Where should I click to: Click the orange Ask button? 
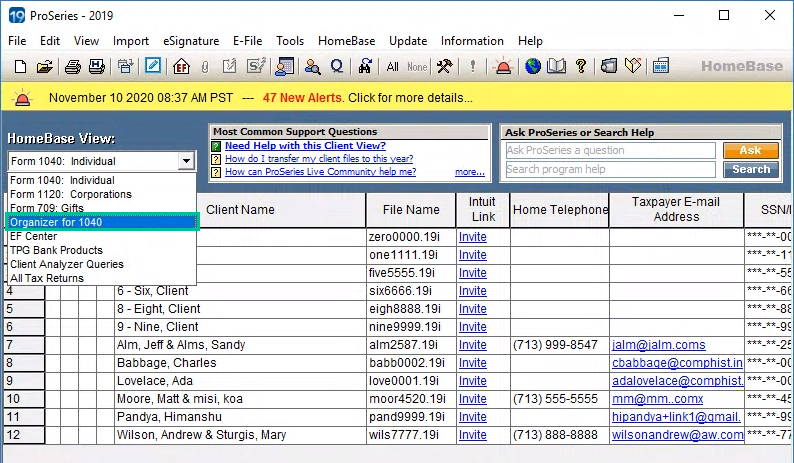[750, 150]
